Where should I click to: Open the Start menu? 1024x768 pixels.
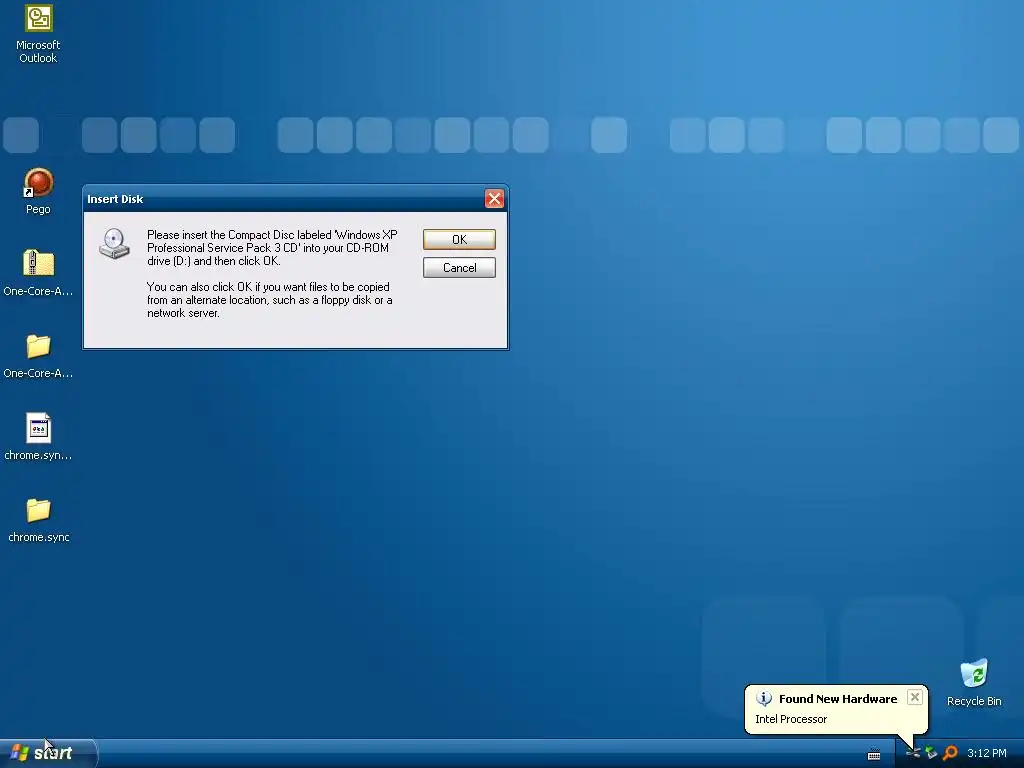[x=48, y=753]
